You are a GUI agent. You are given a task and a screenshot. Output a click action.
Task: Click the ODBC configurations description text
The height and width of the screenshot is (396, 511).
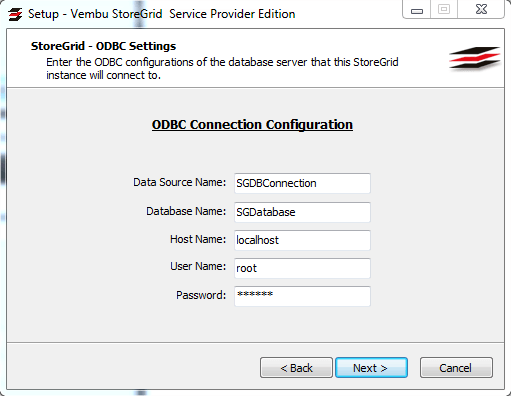tap(222, 69)
